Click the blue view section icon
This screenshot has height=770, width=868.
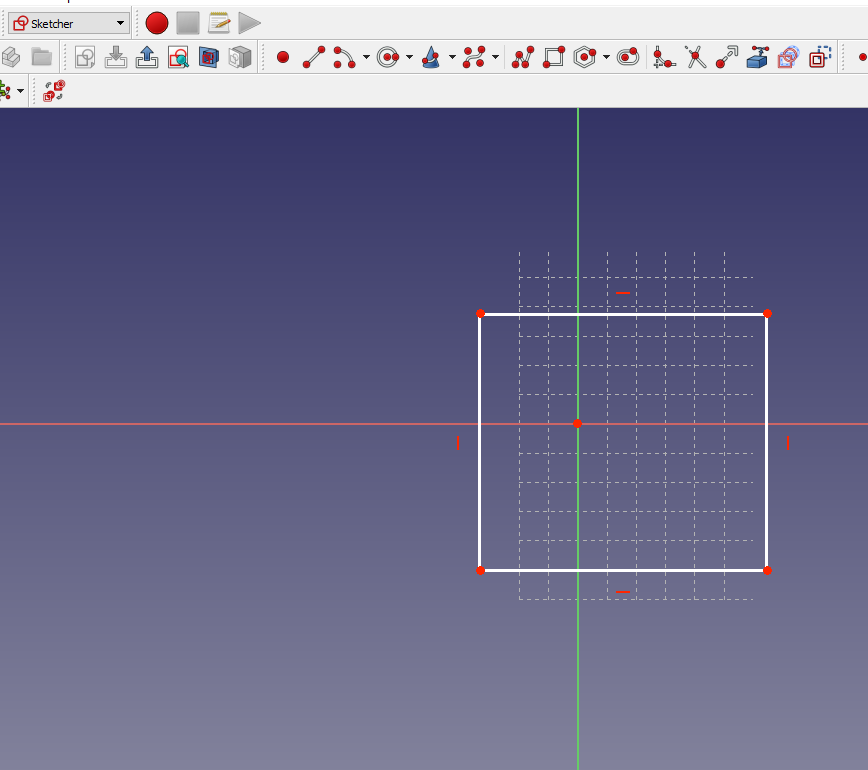209,57
